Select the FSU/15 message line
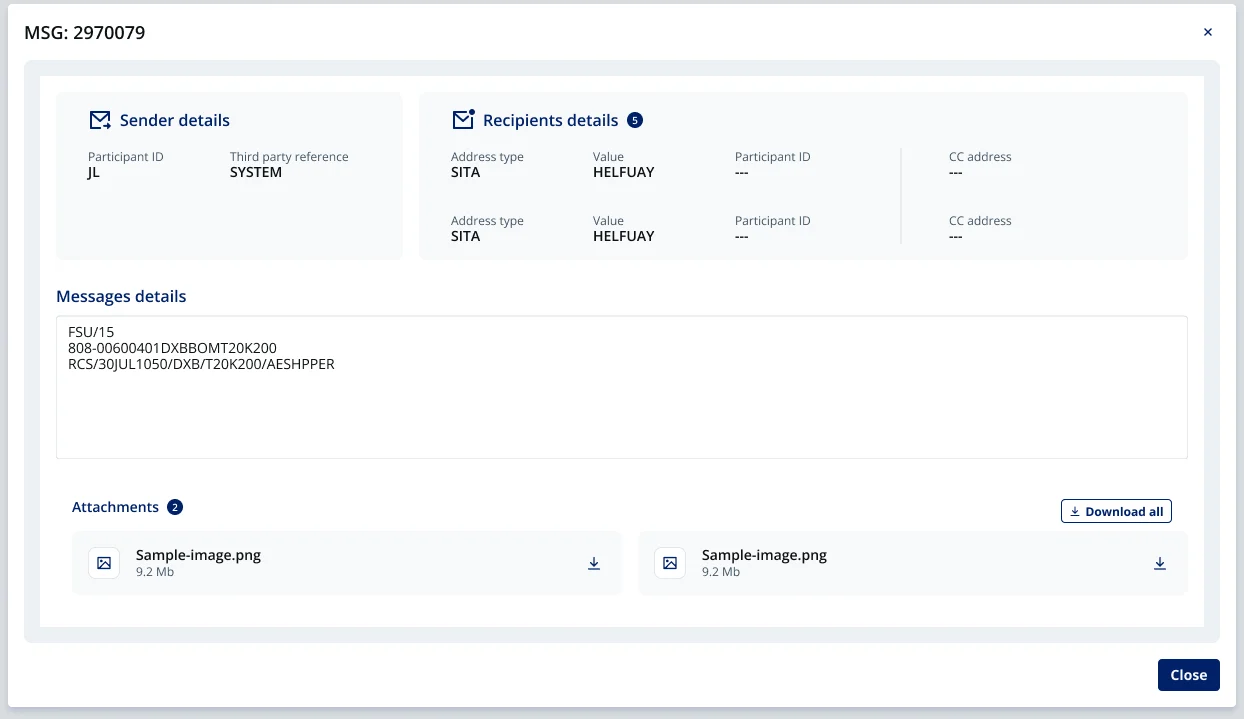Image resolution: width=1244 pixels, height=719 pixels. (92, 332)
